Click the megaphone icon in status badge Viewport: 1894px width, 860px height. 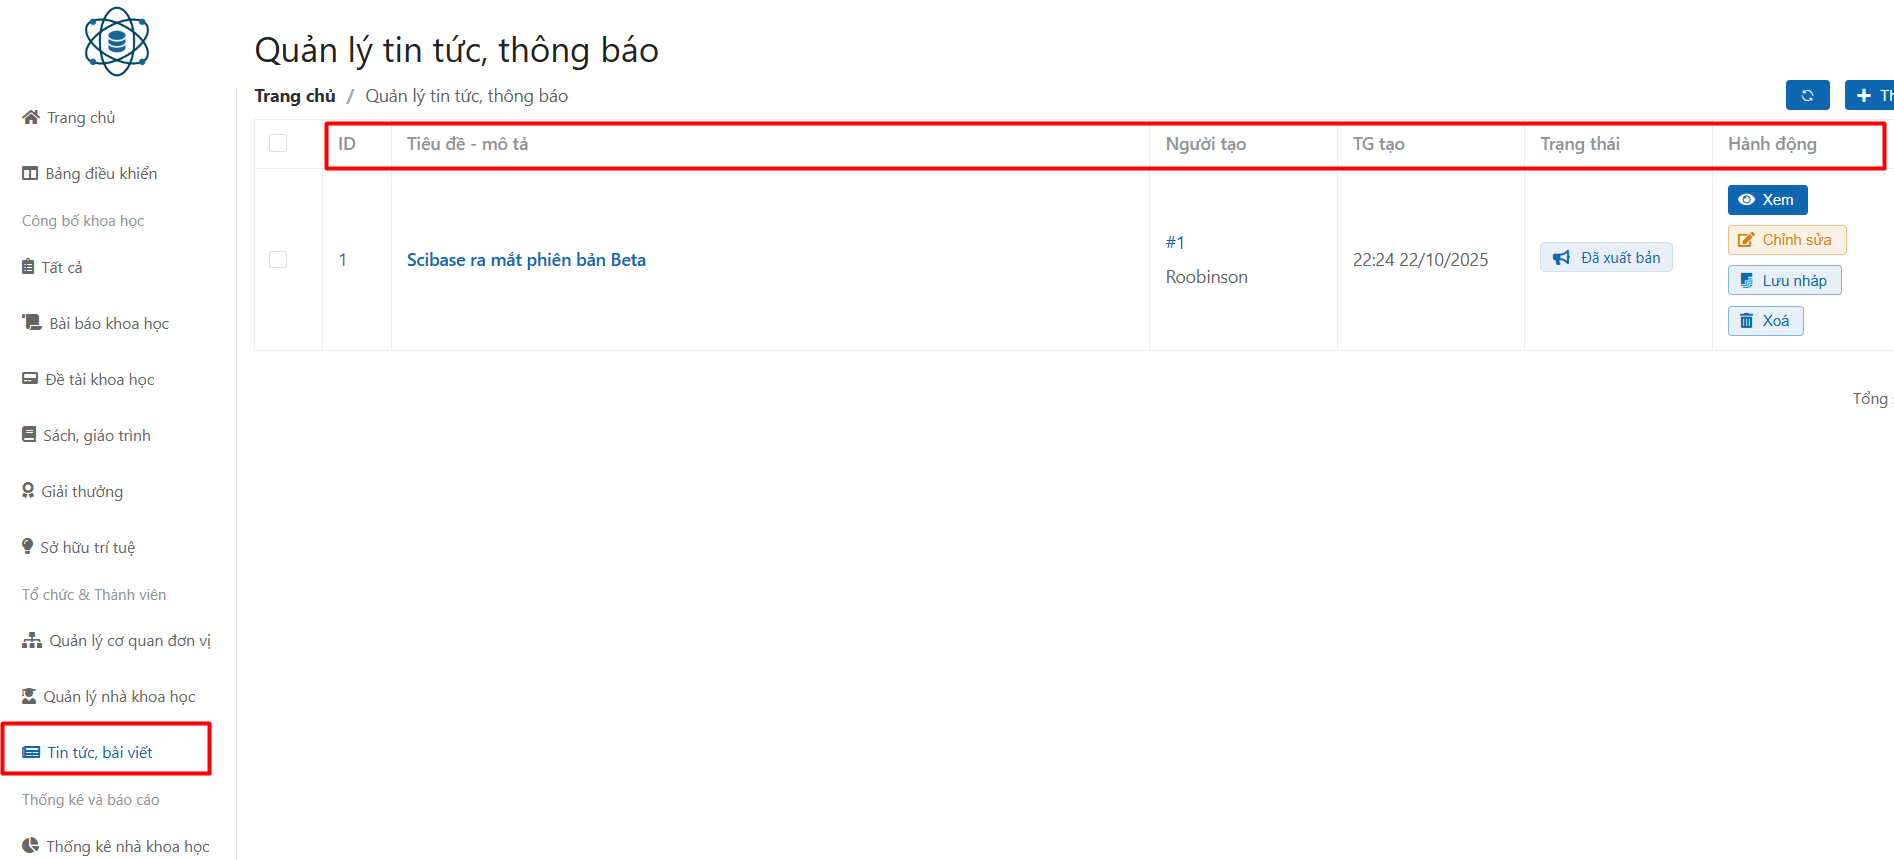1561,258
